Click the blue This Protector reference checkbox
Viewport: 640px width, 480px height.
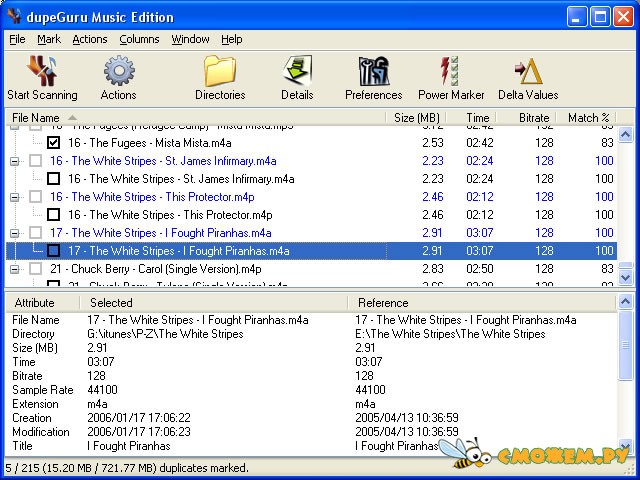click(x=36, y=197)
